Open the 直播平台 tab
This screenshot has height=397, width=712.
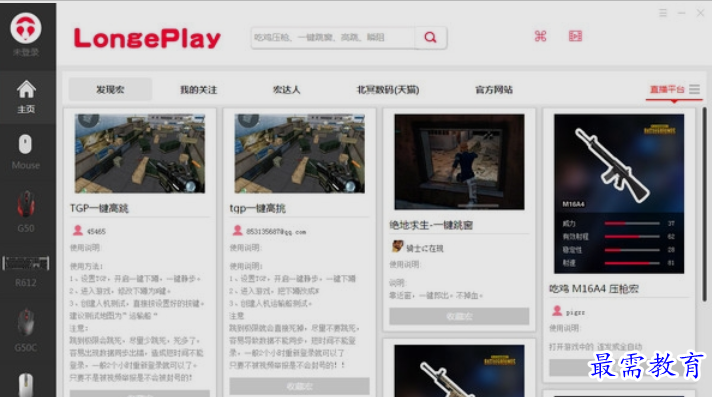667,89
